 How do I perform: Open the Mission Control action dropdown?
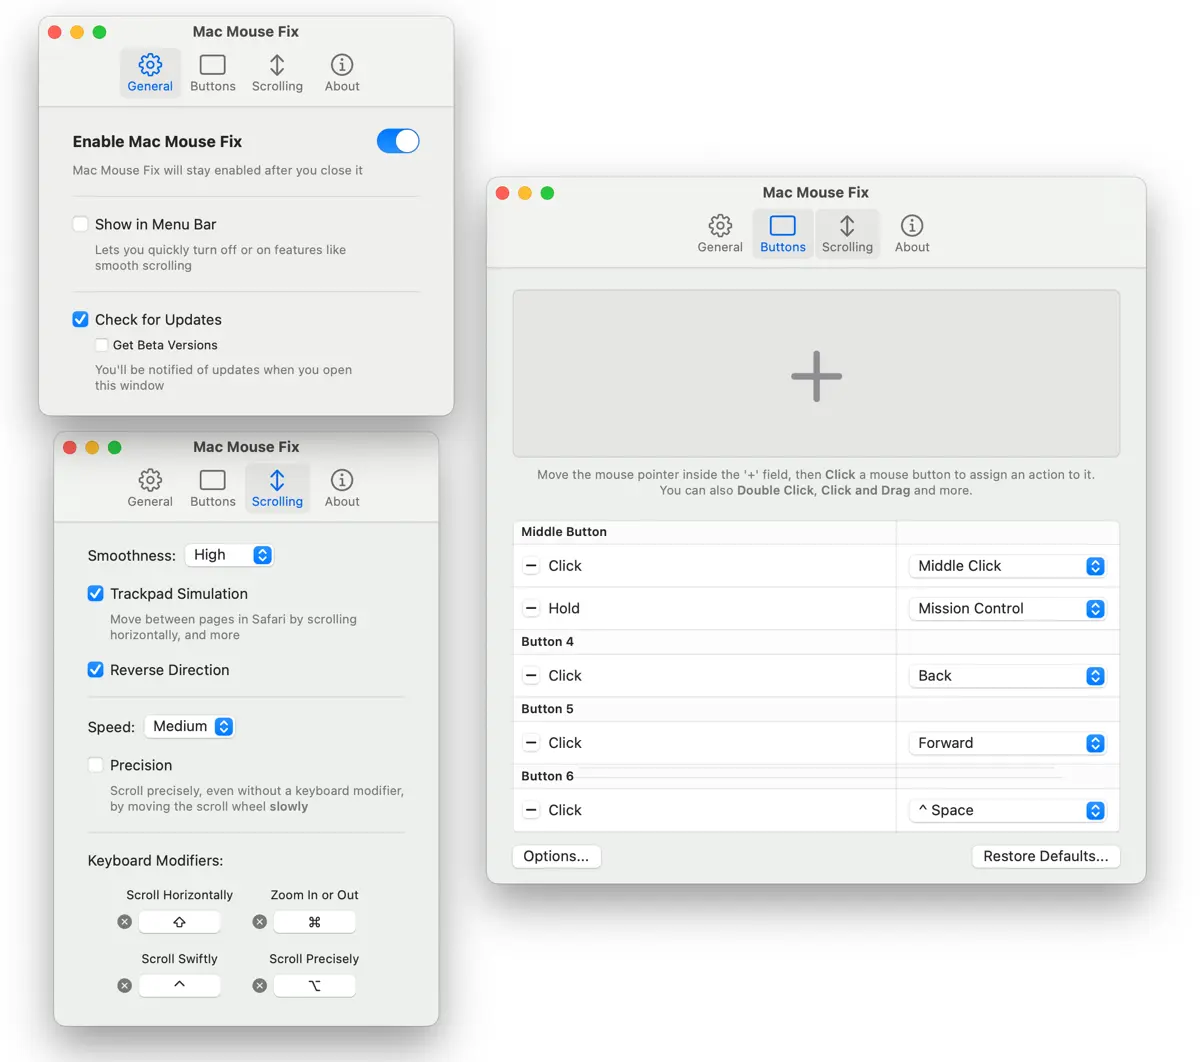tap(1008, 608)
